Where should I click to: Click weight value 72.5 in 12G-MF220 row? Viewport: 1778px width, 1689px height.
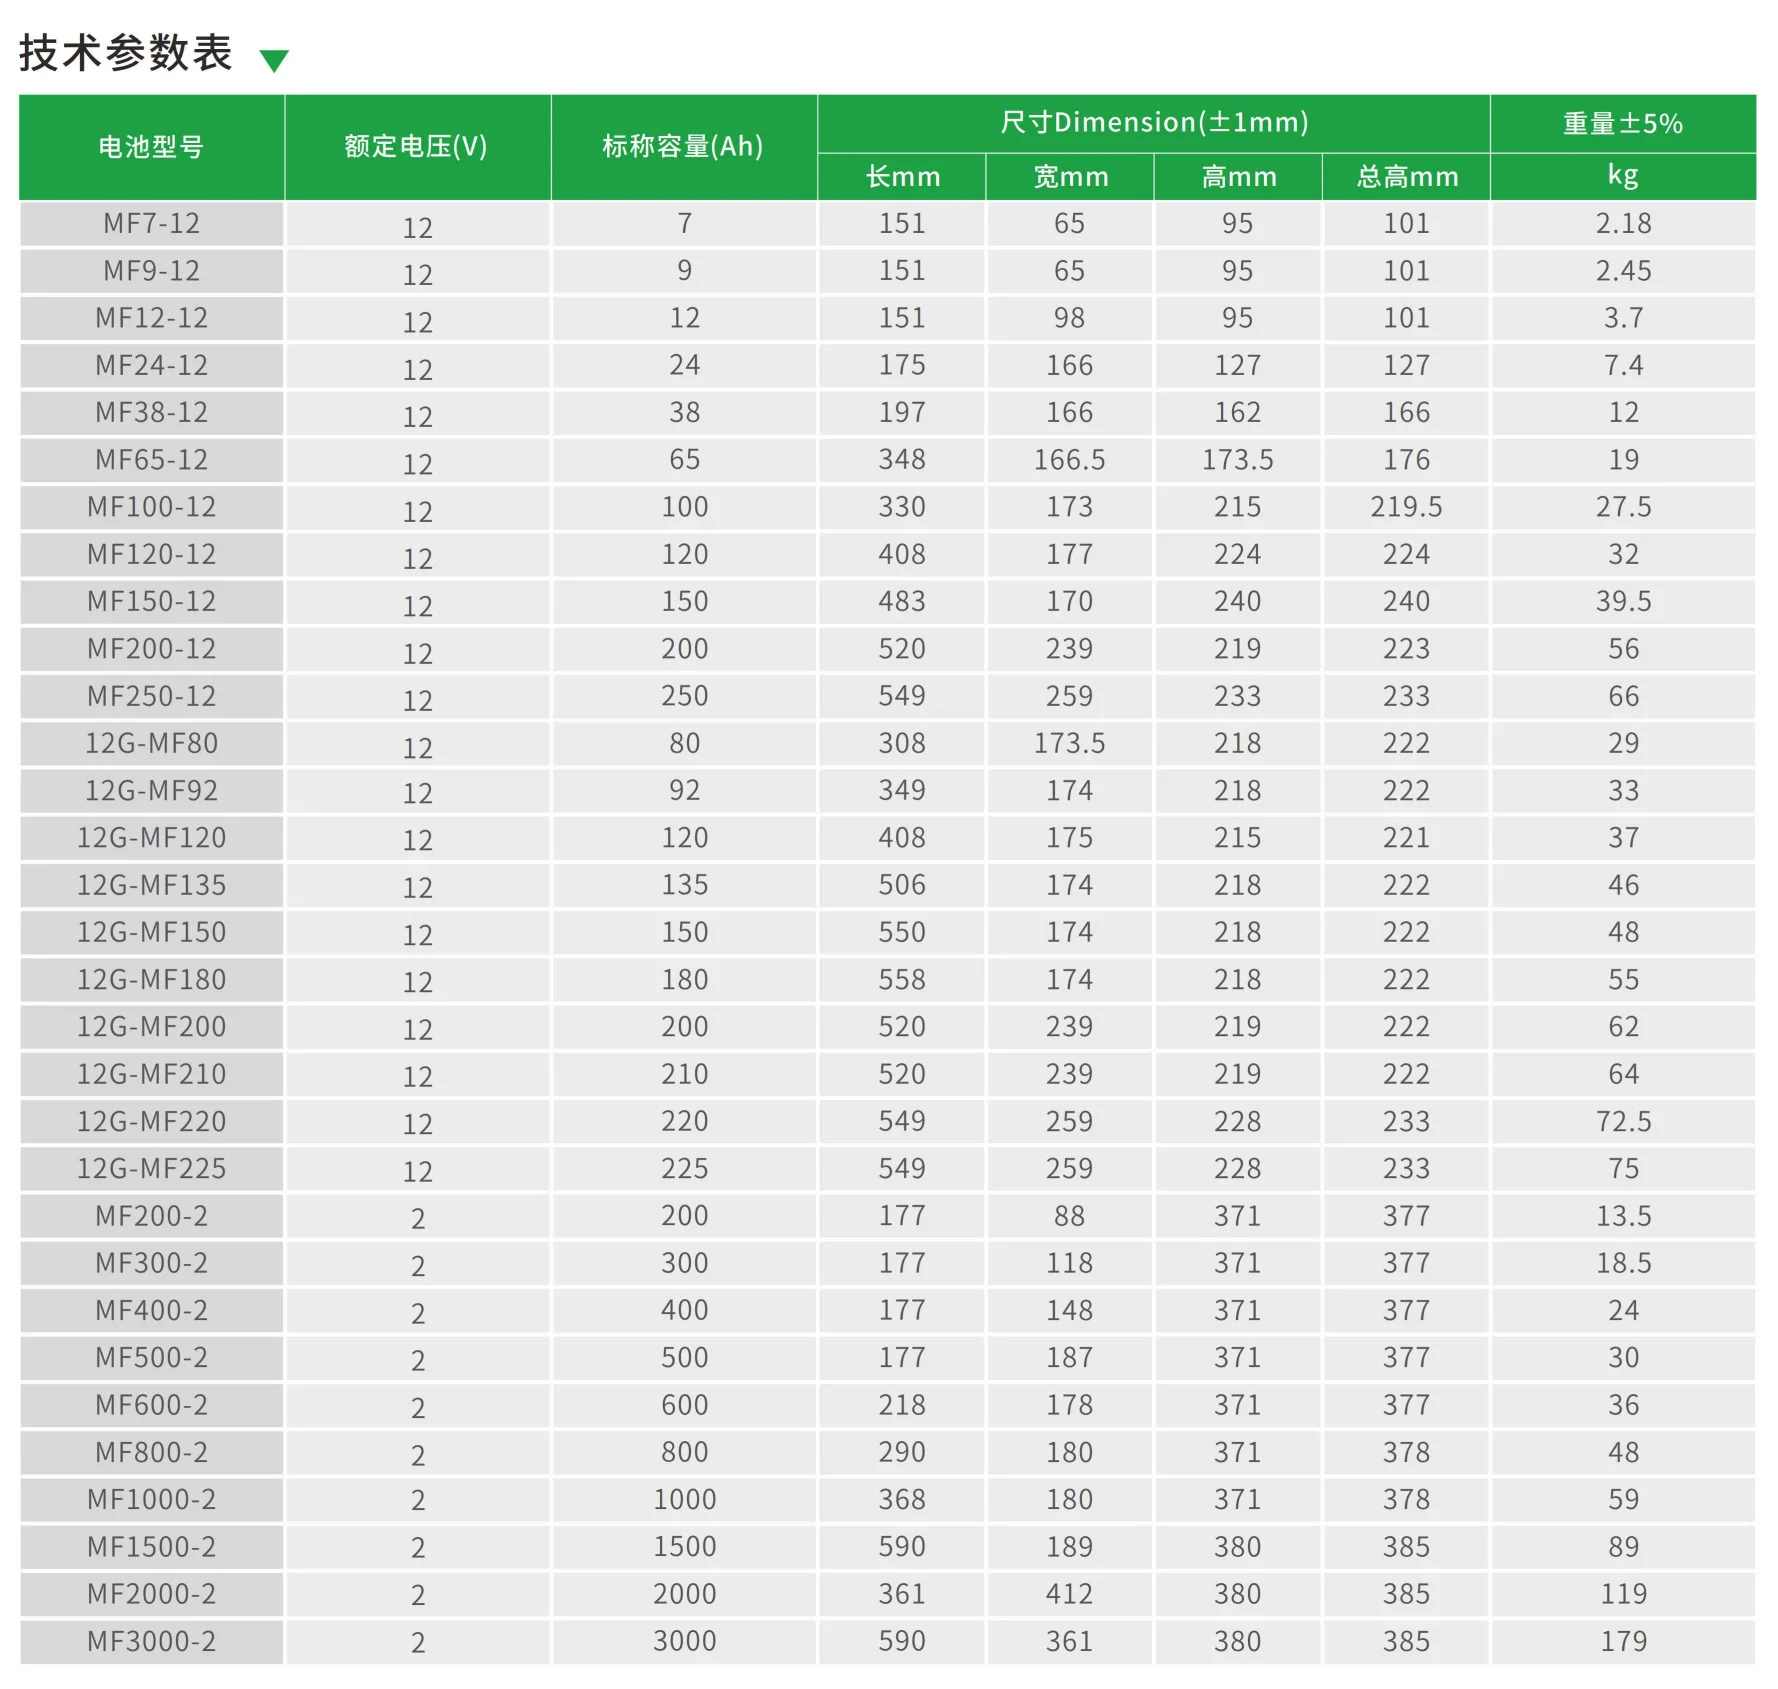(1623, 1121)
